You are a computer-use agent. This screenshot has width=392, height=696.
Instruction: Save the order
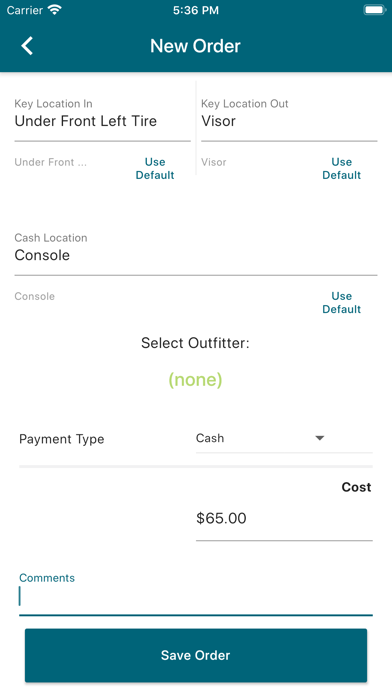[x=196, y=655]
